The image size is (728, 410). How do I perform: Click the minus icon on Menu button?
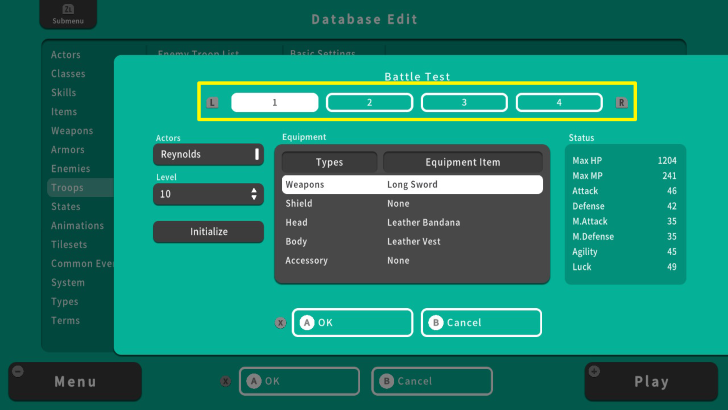tap(17, 371)
